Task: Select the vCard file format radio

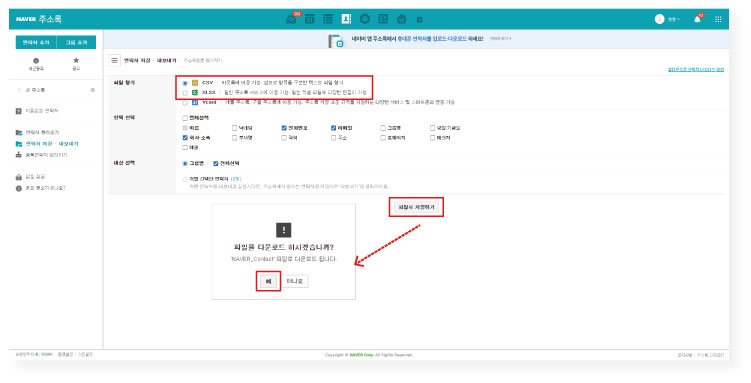Action: 185,102
